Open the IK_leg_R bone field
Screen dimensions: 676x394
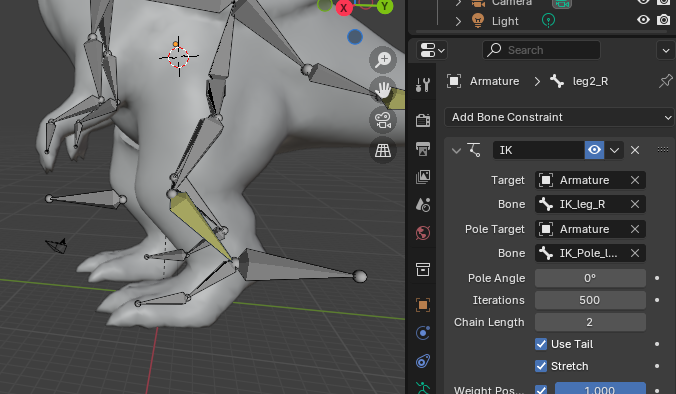coord(590,204)
